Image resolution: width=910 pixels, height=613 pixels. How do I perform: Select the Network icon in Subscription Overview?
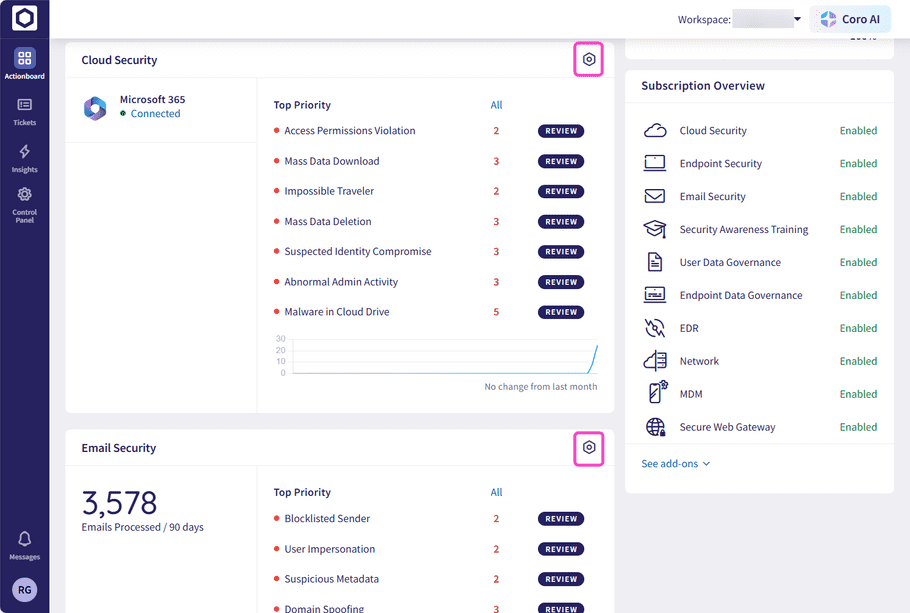click(654, 360)
